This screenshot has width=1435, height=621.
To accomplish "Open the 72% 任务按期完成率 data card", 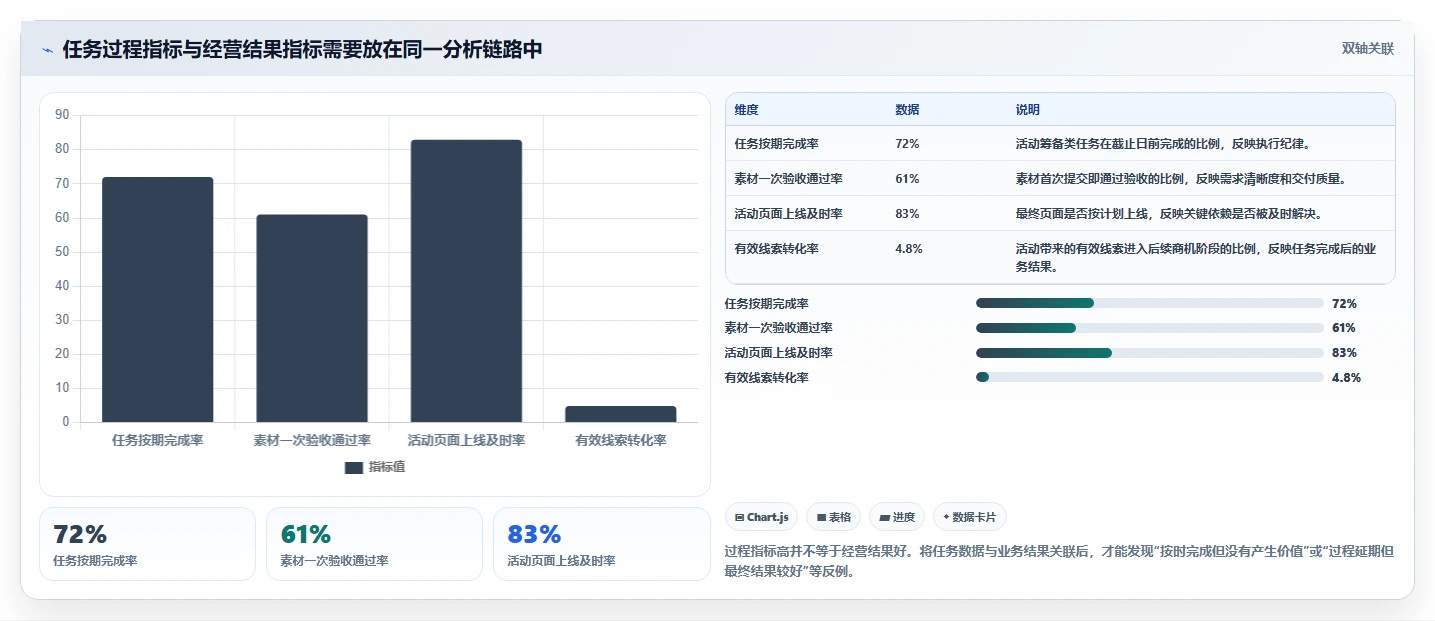I will 148,544.
